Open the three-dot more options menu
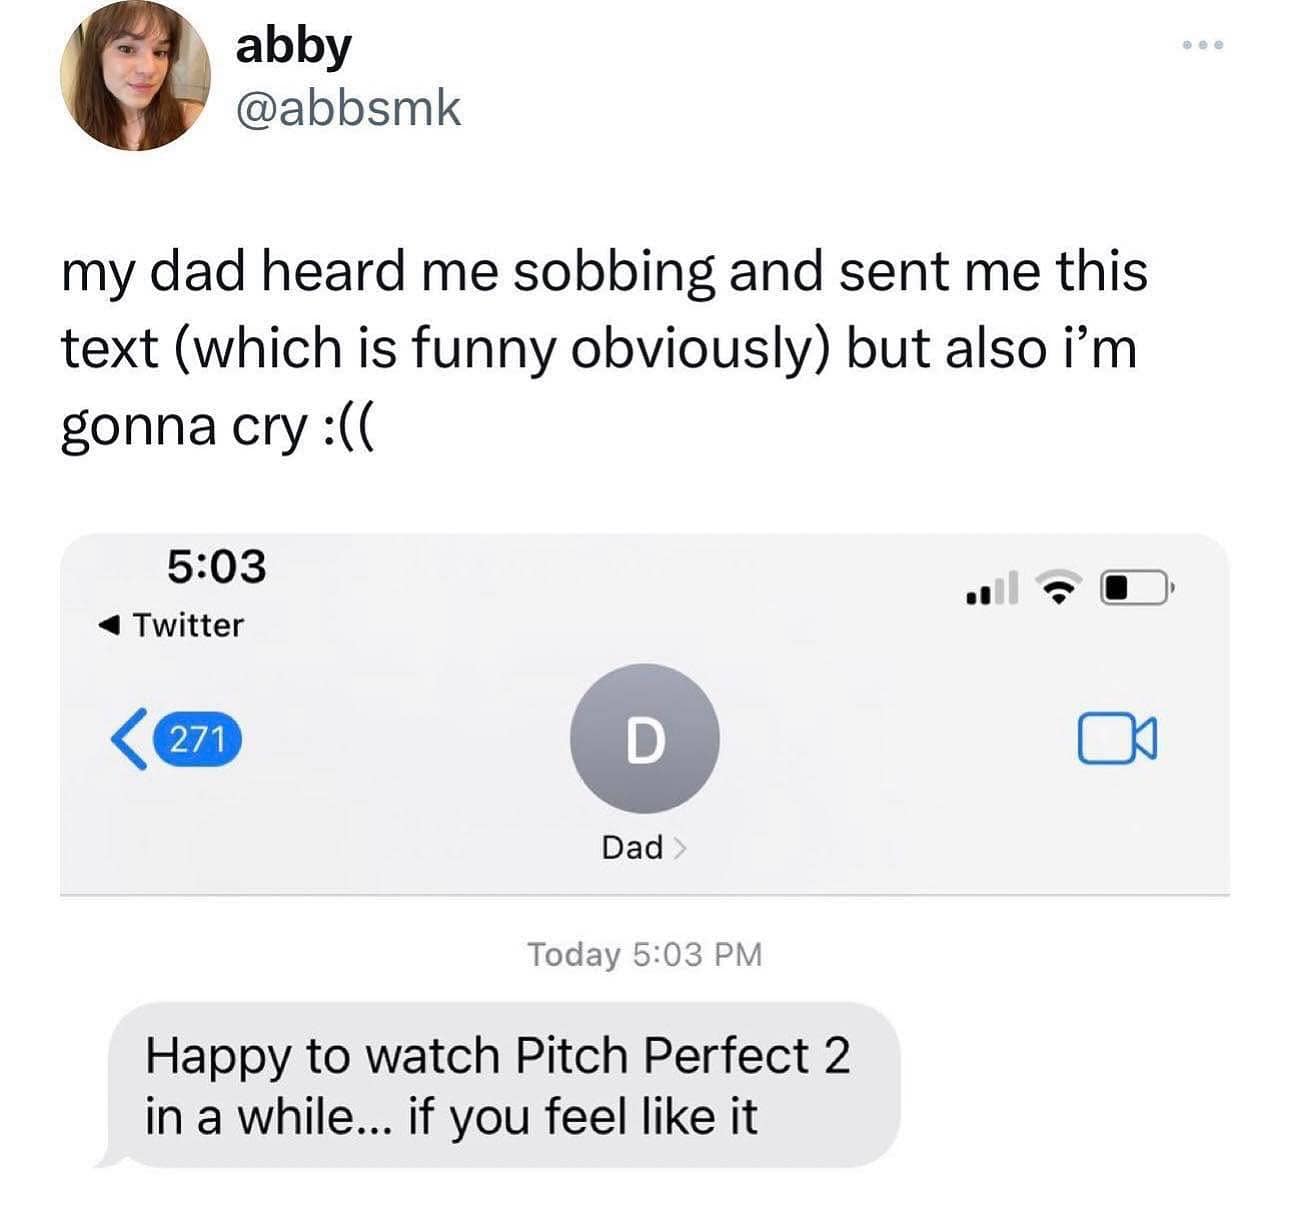 [1201, 46]
